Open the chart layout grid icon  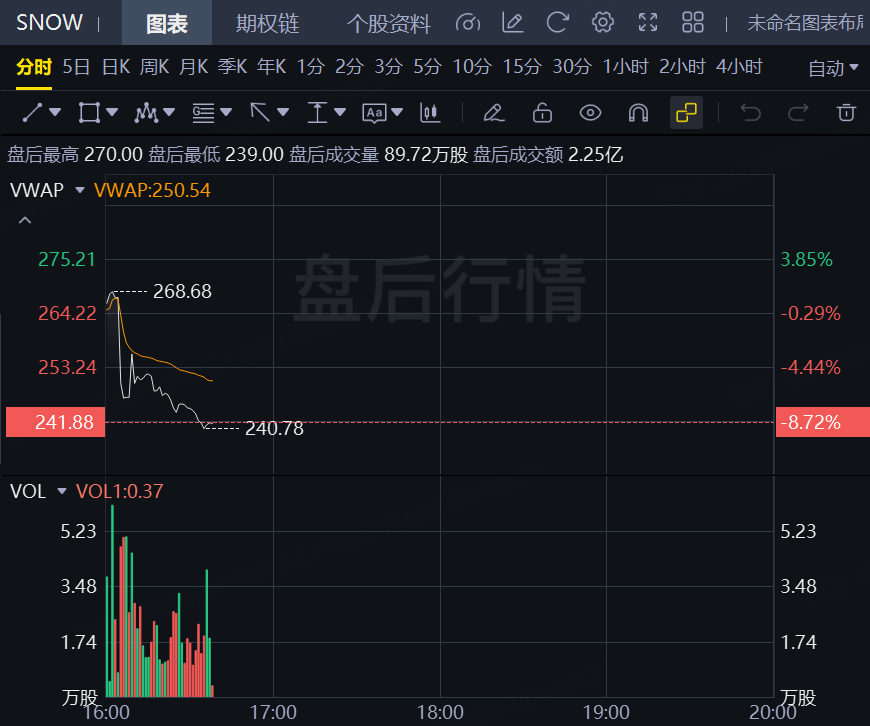click(693, 23)
